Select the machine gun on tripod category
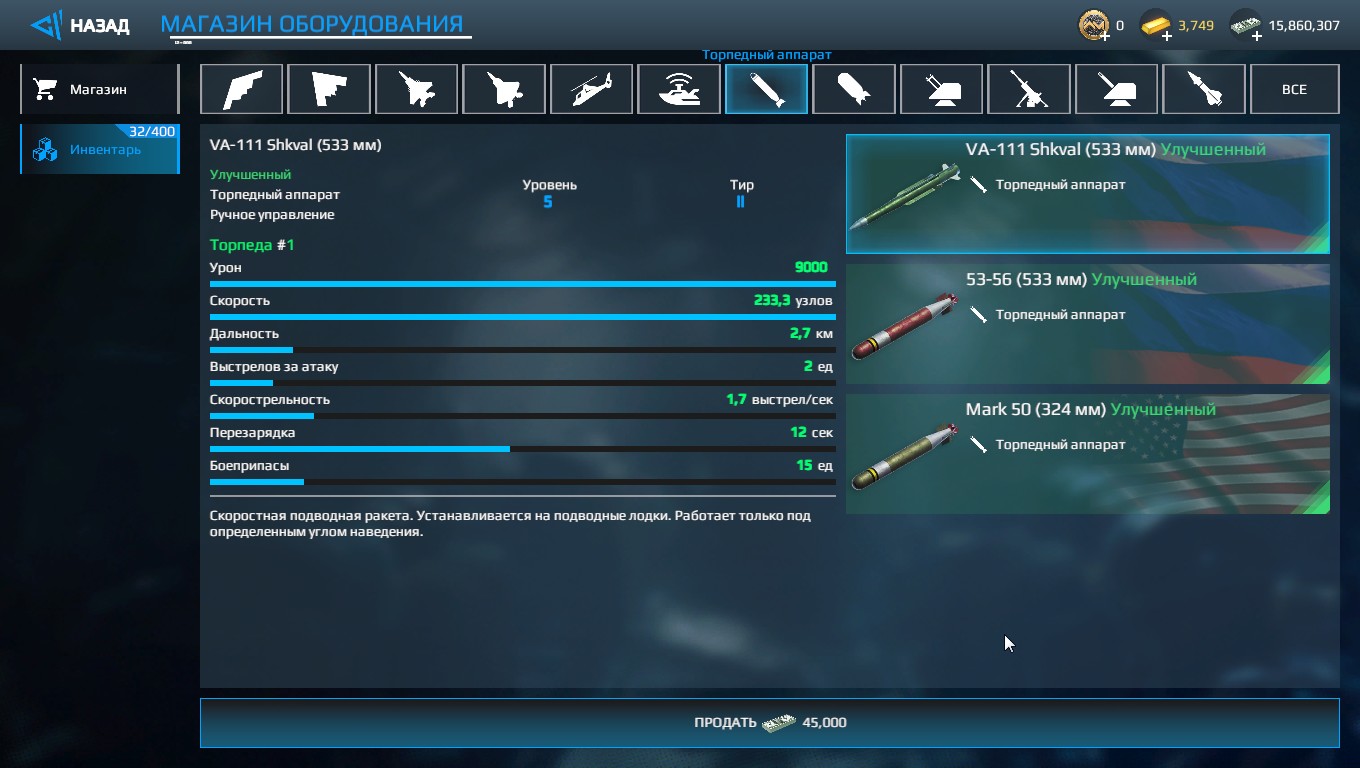 pos(1029,89)
